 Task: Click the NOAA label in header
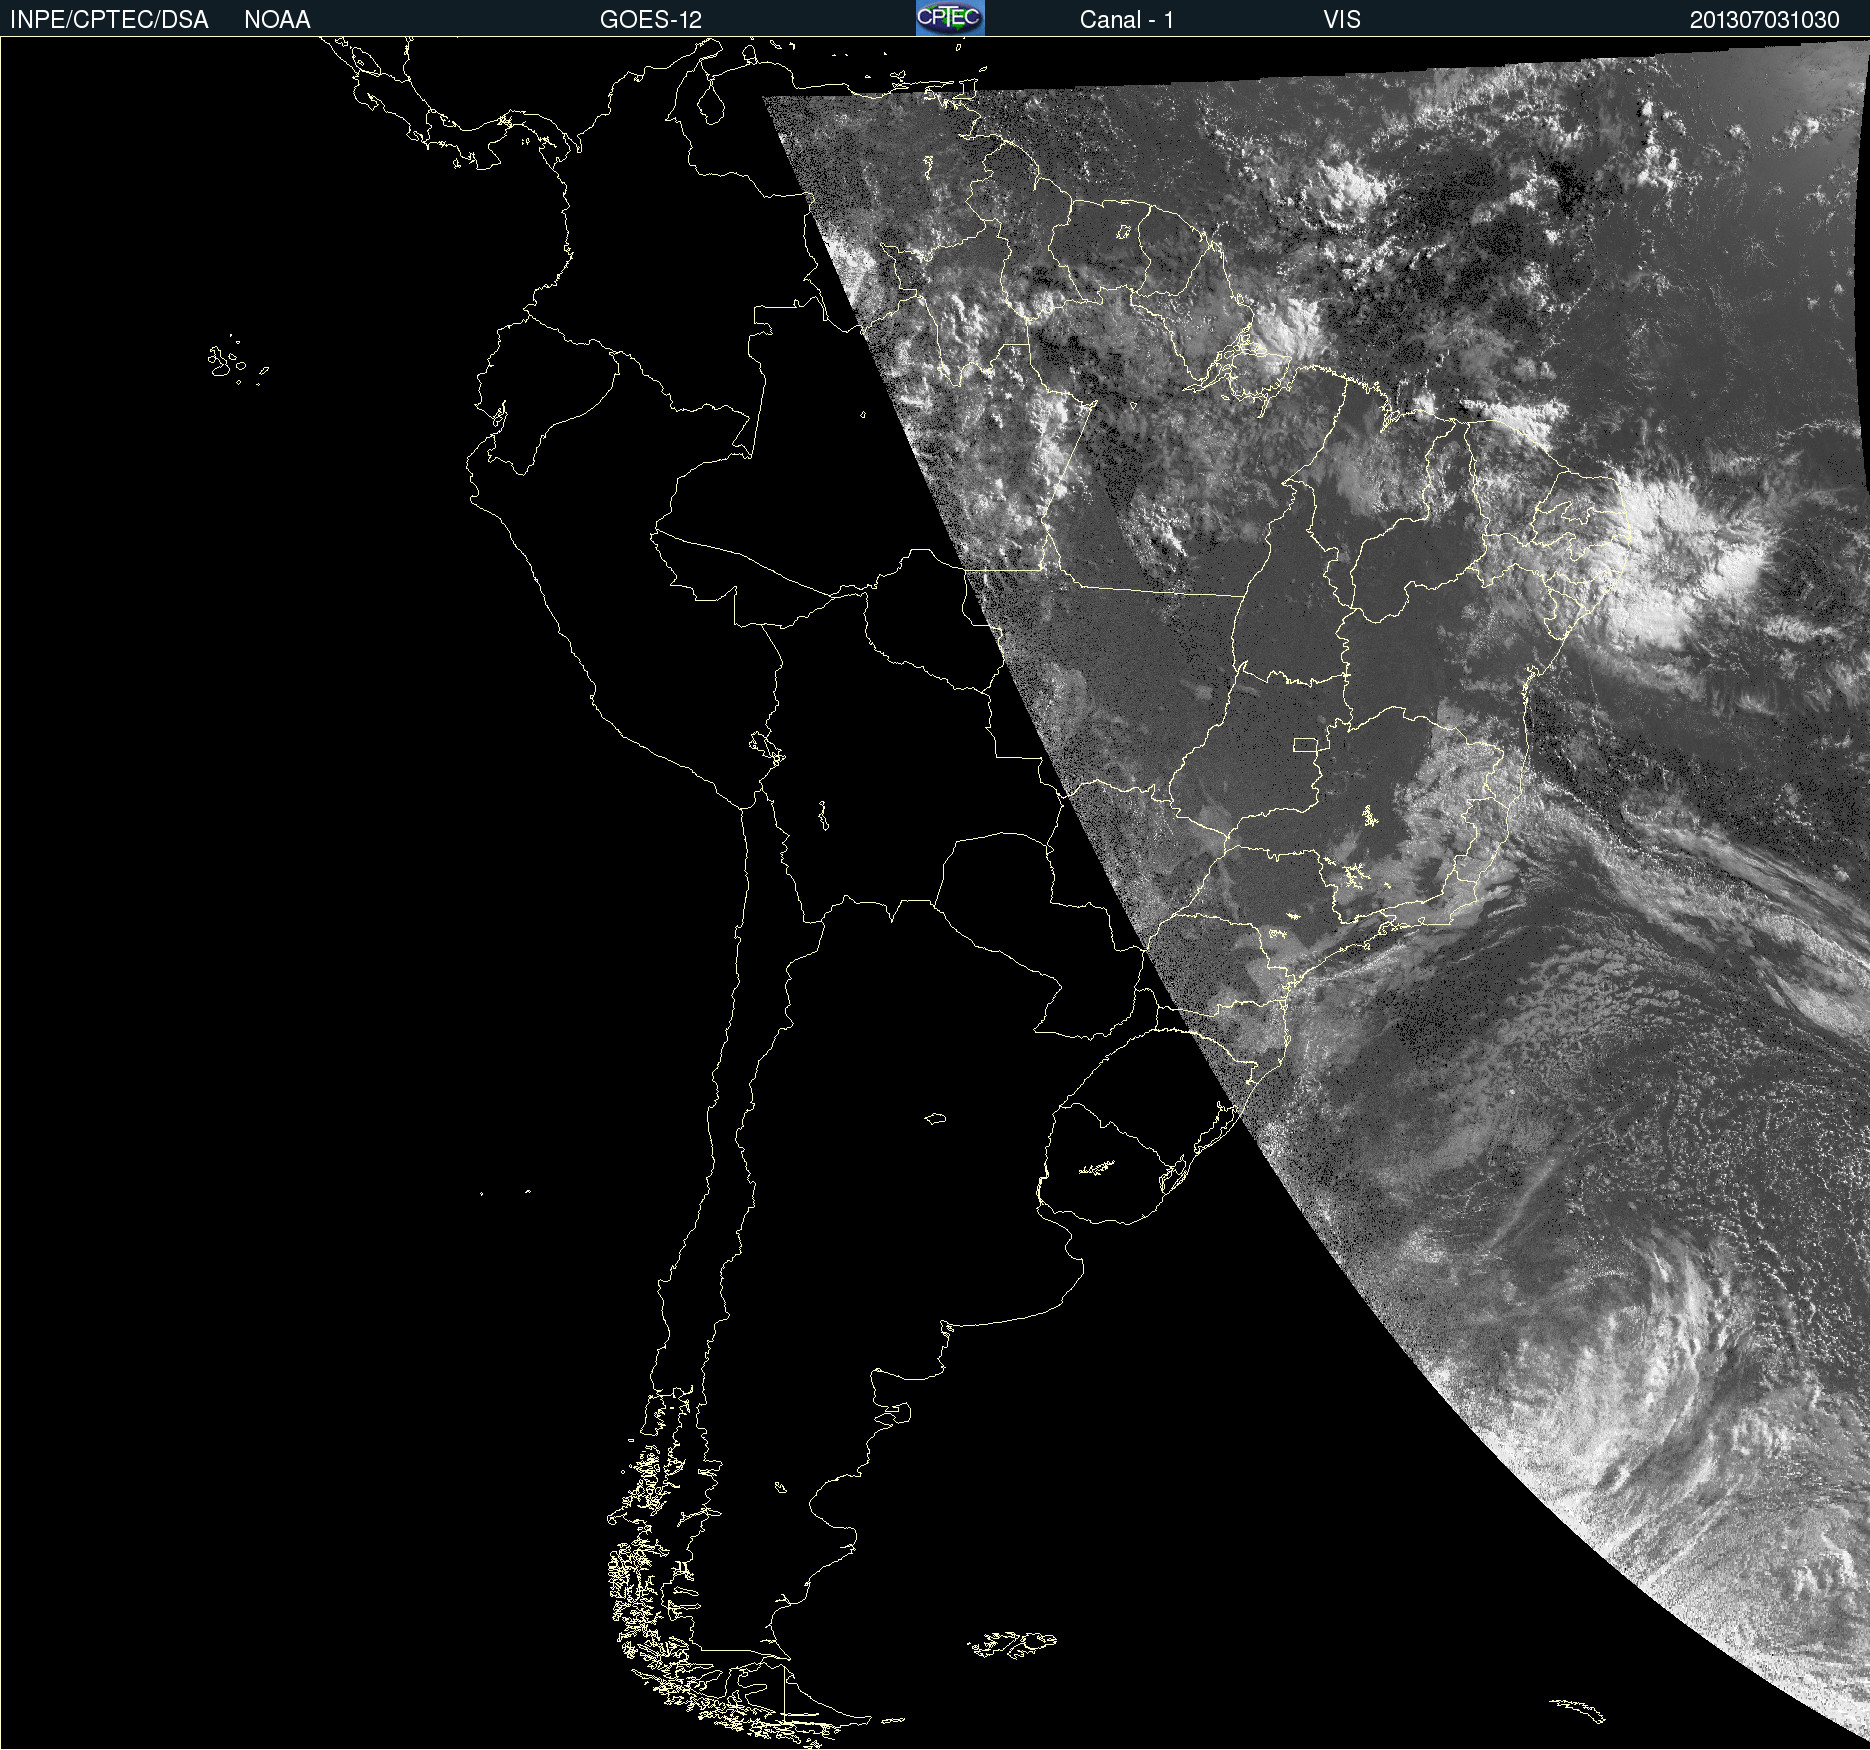[x=277, y=20]
